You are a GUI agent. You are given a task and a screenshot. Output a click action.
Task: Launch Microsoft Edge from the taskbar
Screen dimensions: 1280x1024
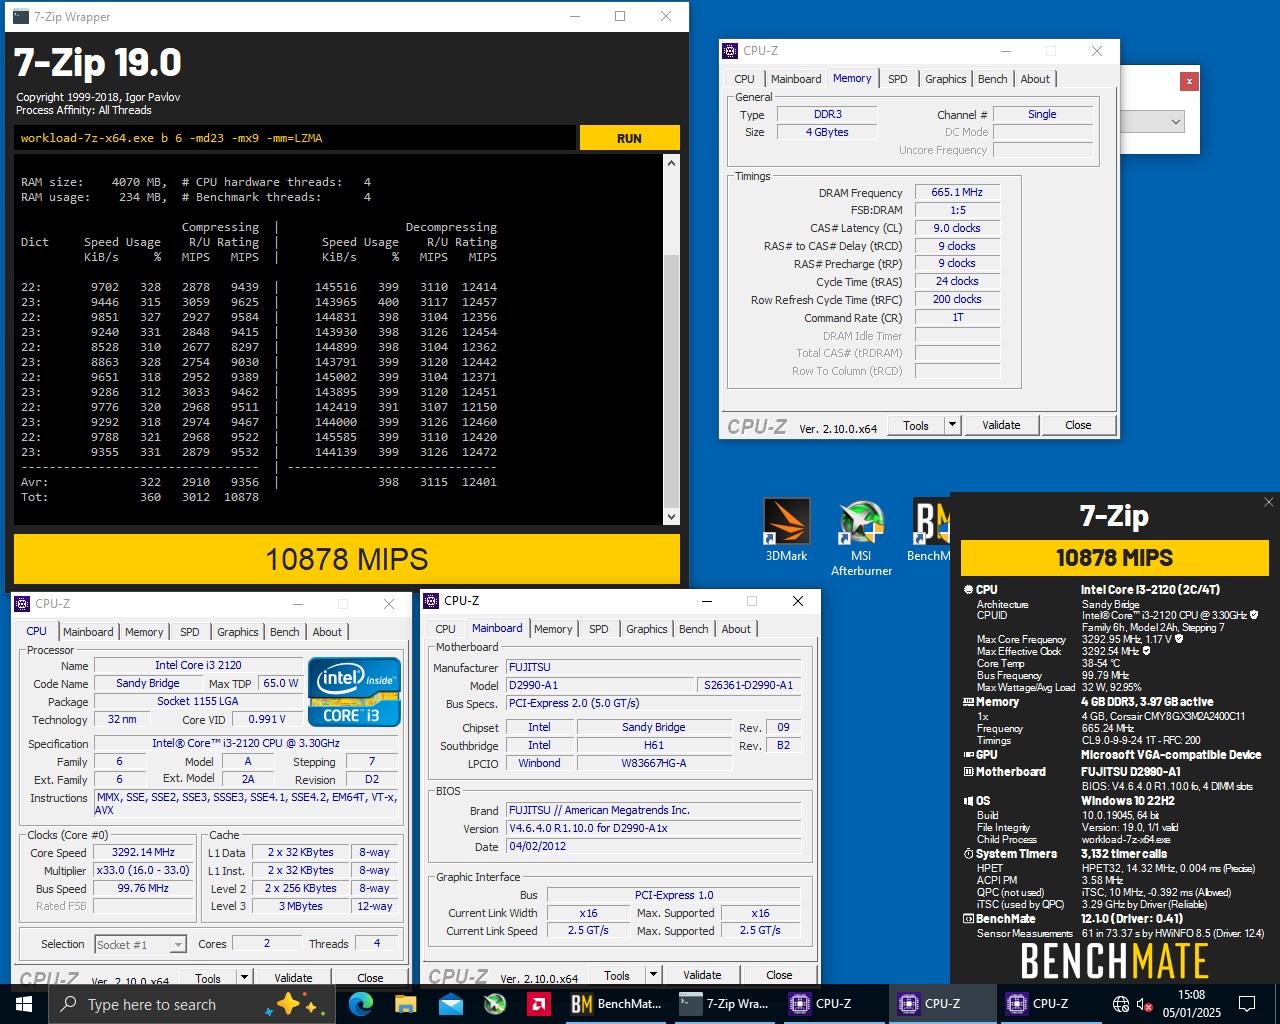click(361, 1004)
